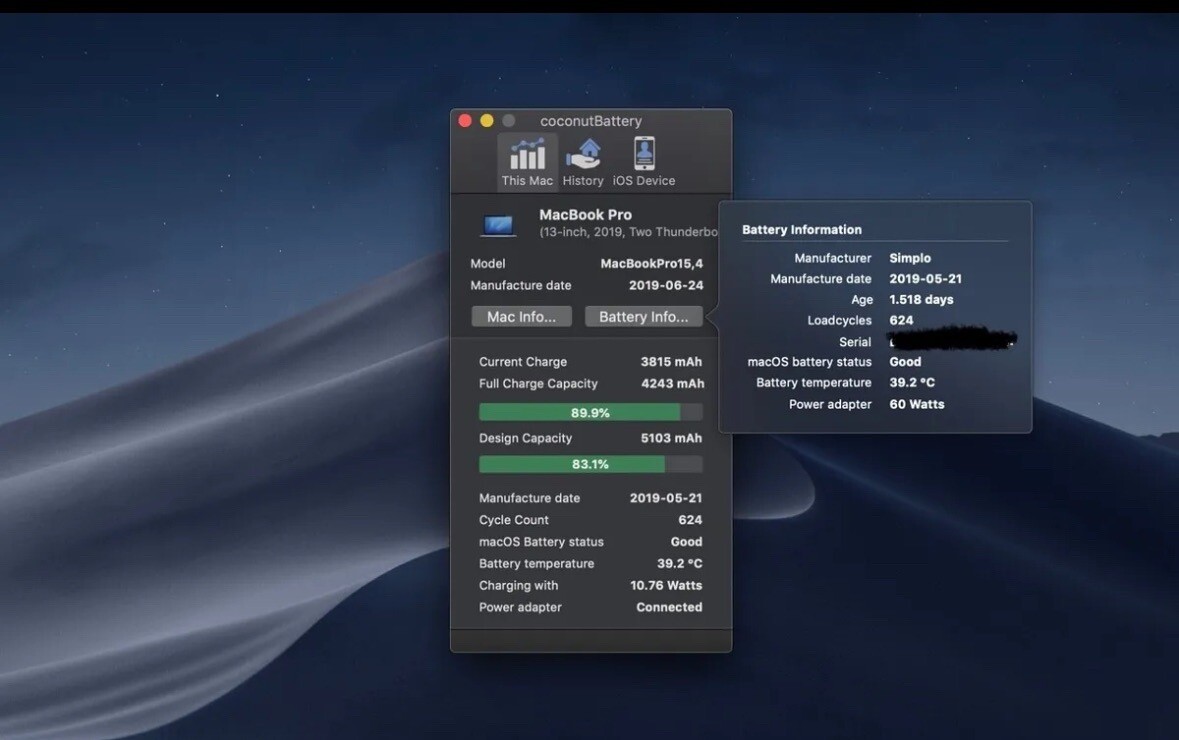Click the Battery Info... button
This screenshot has height=740, width=1179.
pos(644,317)
